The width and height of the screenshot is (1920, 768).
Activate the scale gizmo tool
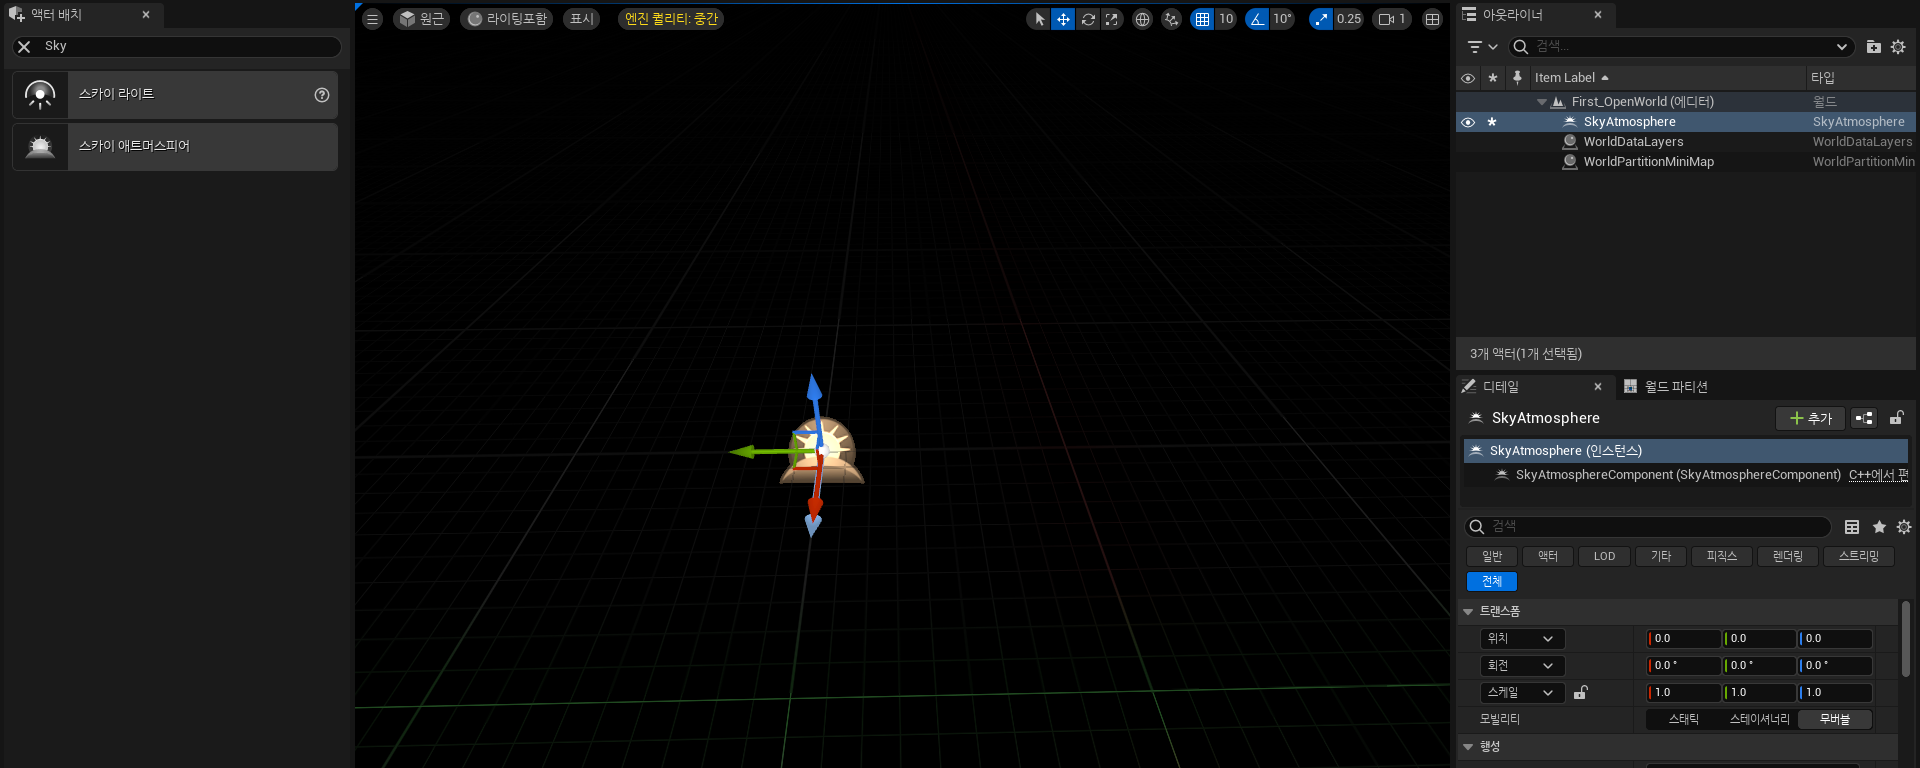coord(1112,19)
